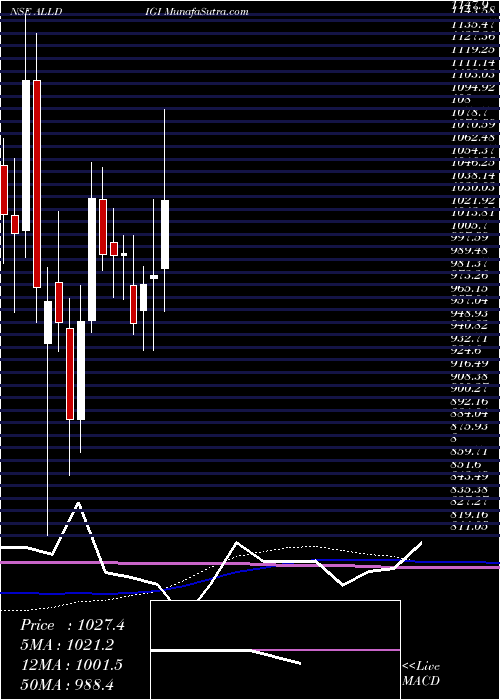This screenshot has height=700, width=500.
Task: Click the latest white candlestick body
Action: 165,234
